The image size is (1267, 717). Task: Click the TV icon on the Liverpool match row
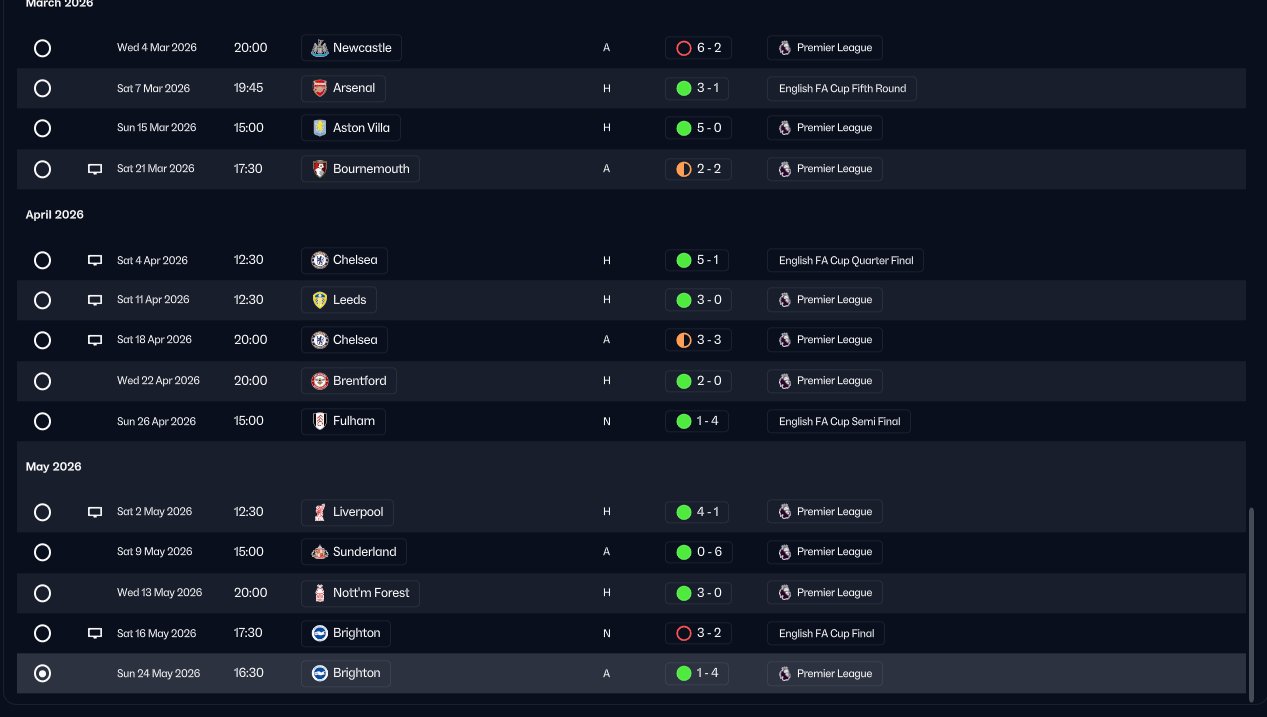[x=95, y=512]
